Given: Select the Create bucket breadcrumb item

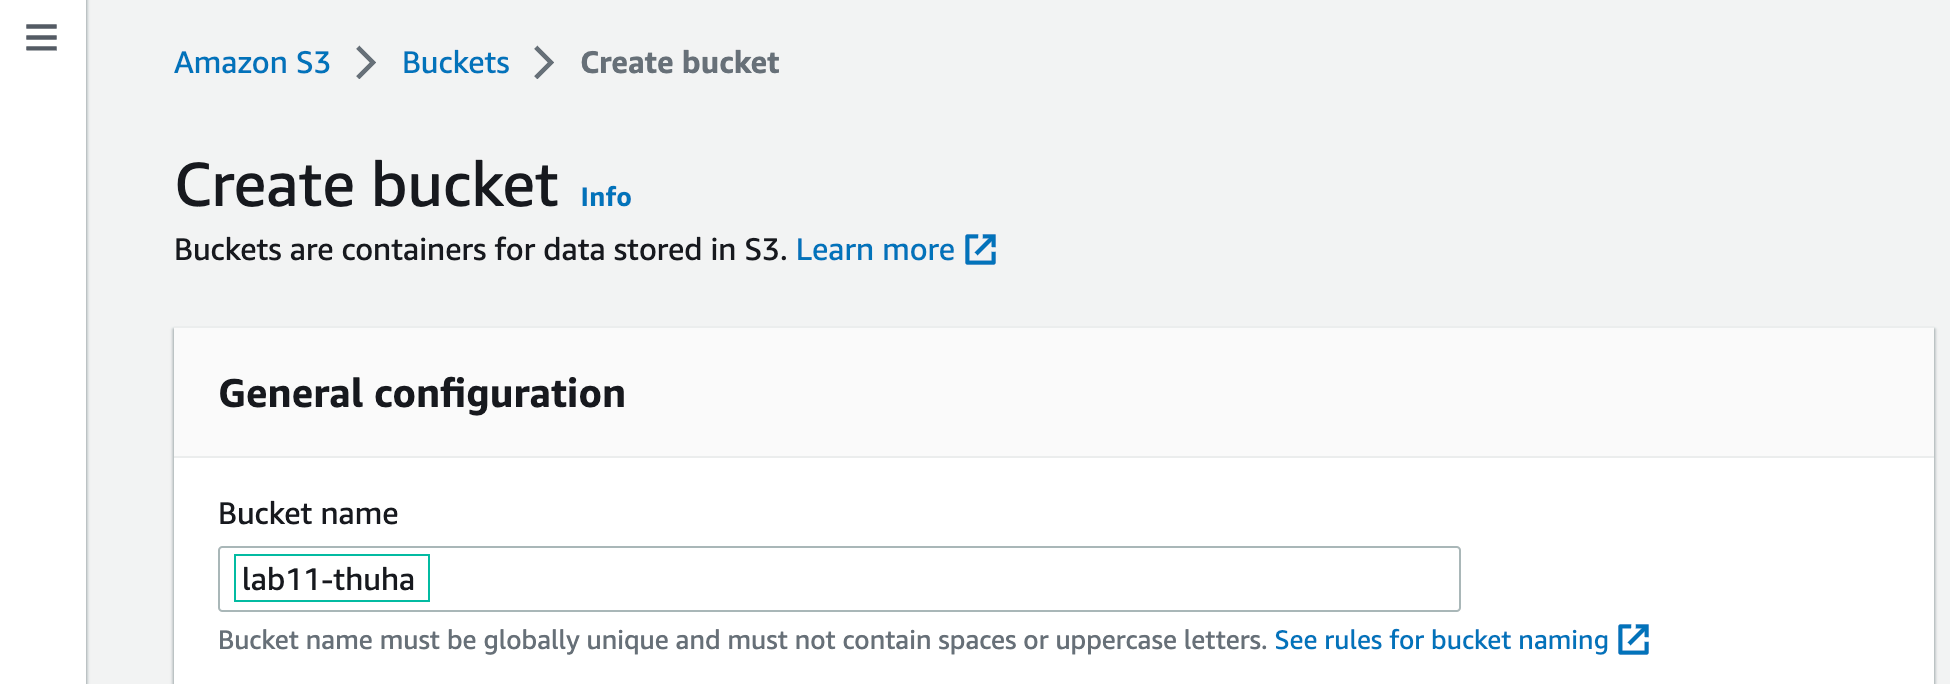Looking at the screenshot, I should pyautogui.click(x=678, y=62).
